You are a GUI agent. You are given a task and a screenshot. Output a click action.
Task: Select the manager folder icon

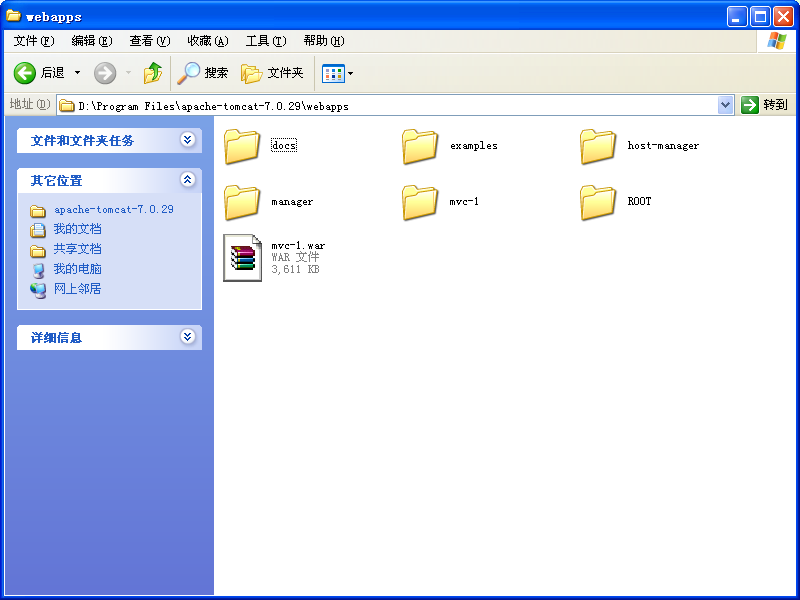click(242, 202)
